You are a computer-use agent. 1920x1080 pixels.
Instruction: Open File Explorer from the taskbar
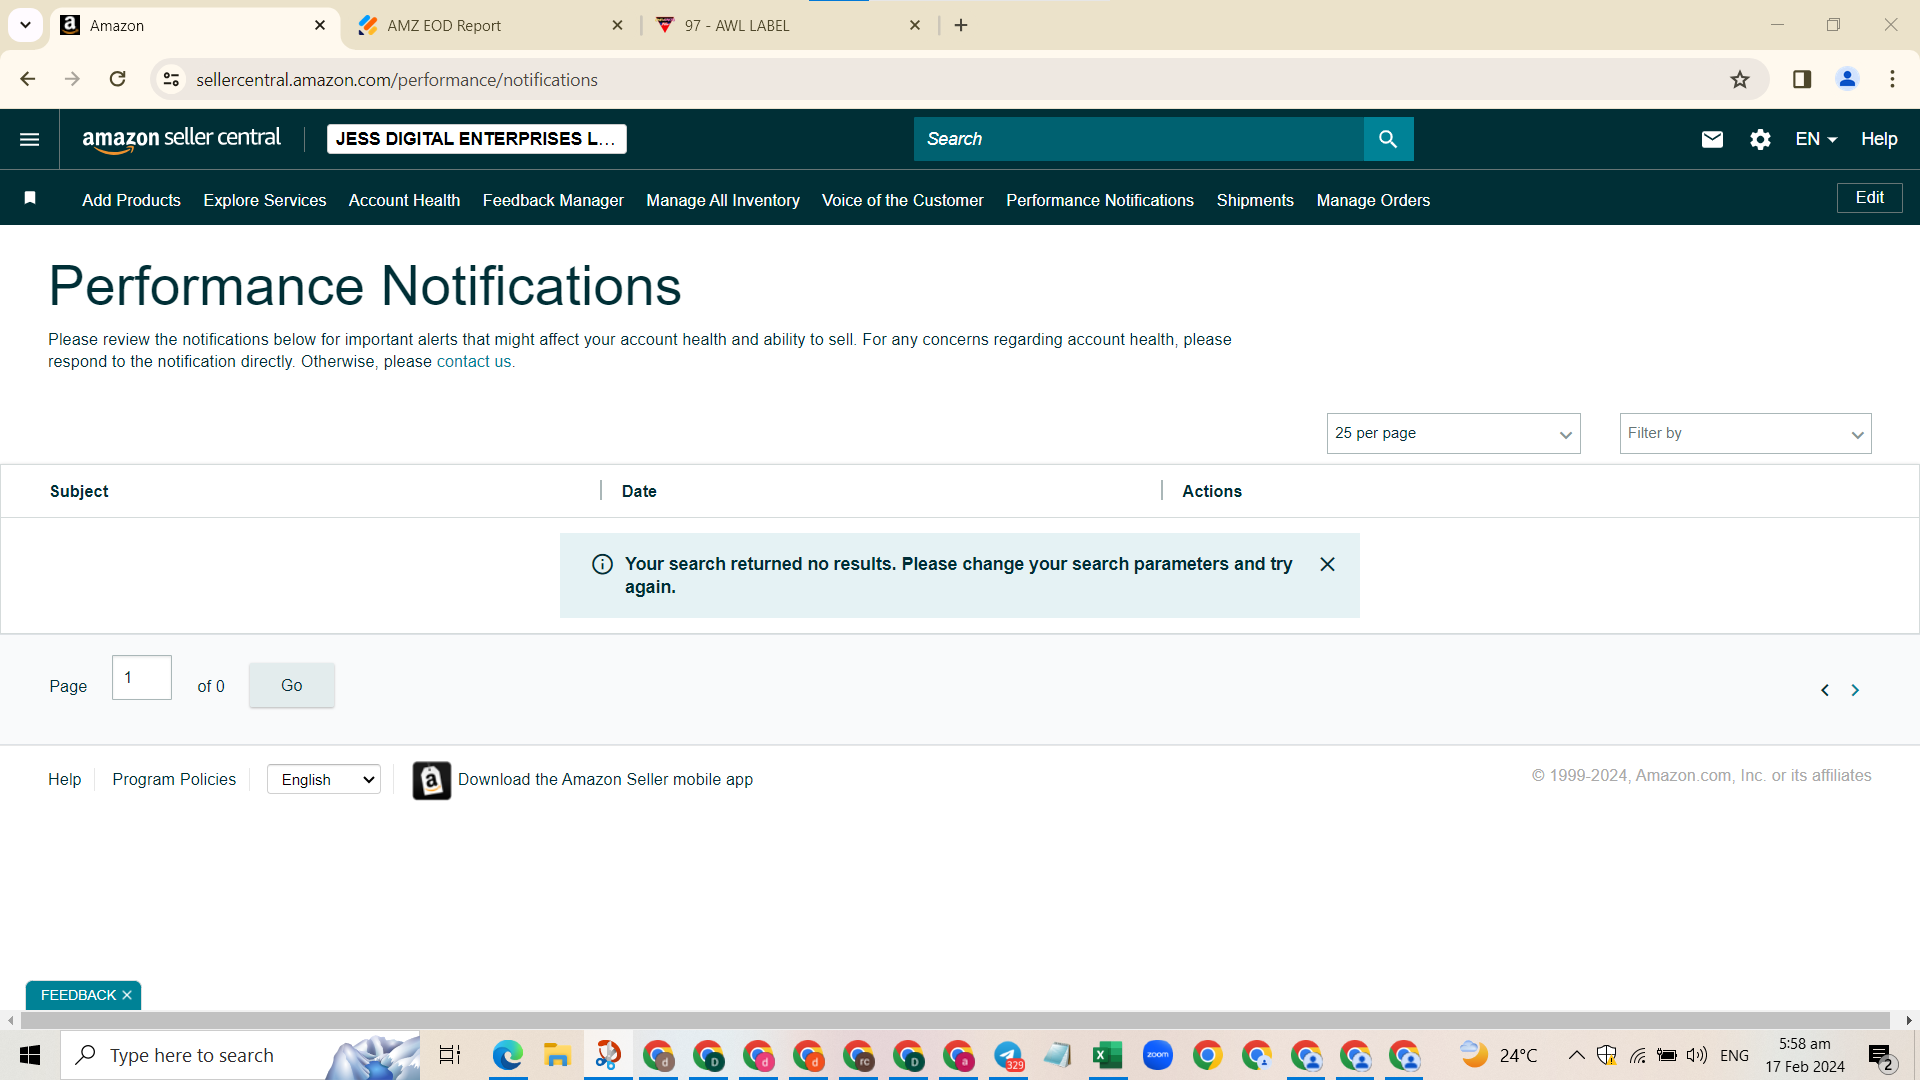pos(557,1055)
